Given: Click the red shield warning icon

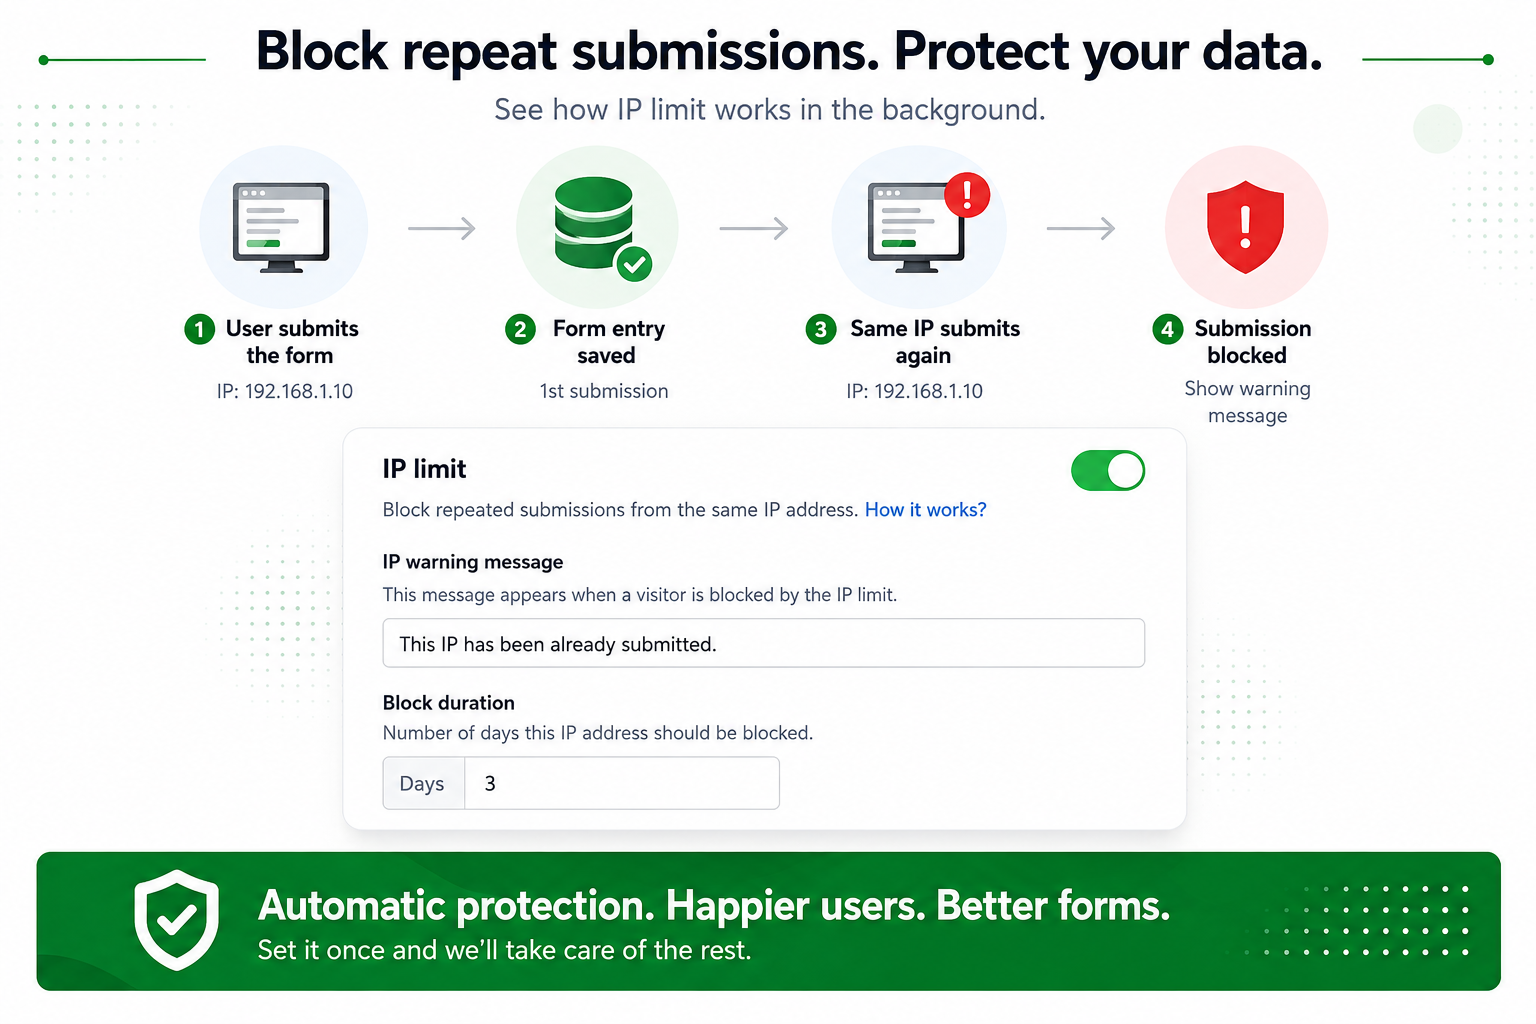Looking at the screenshot, I should (x=1245, y=227).
